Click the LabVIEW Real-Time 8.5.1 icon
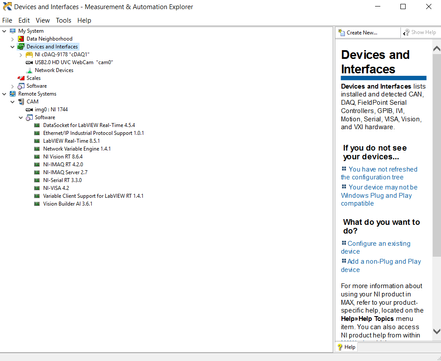The width and height of the screenshot is (441, 361). 37,141
